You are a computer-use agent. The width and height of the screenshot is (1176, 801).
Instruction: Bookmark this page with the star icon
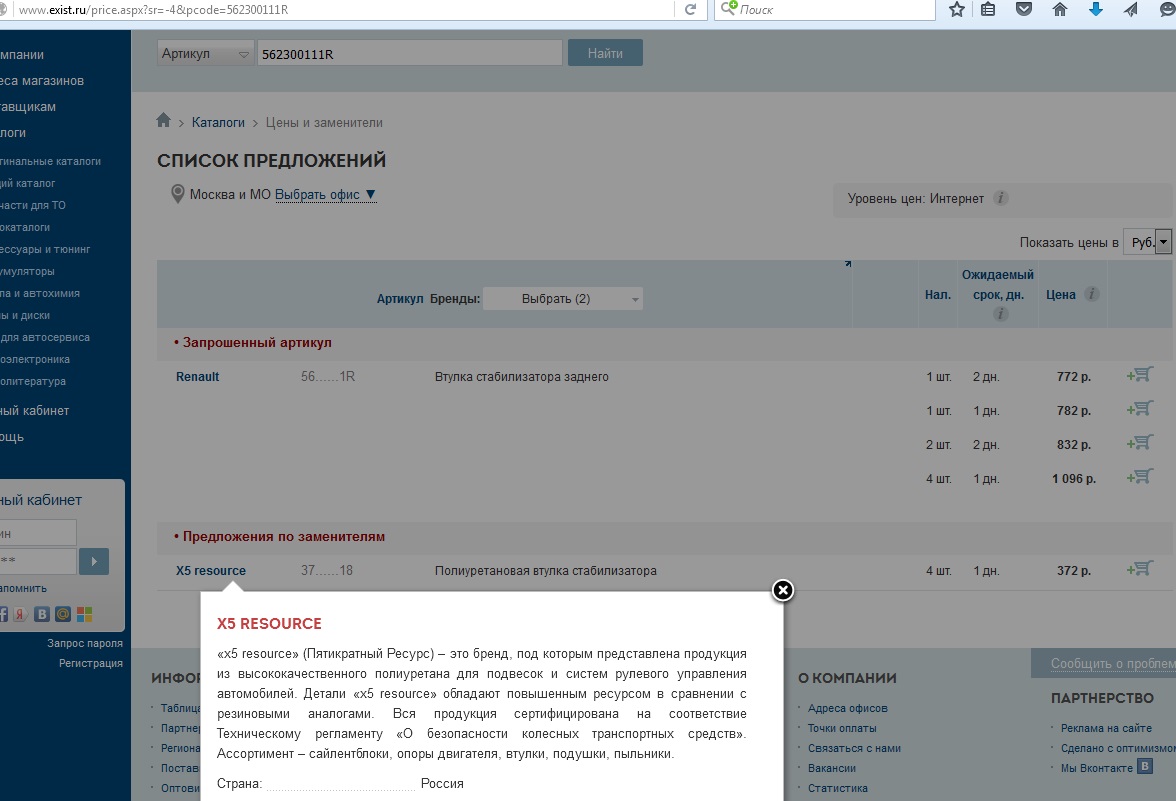point(957,10)
